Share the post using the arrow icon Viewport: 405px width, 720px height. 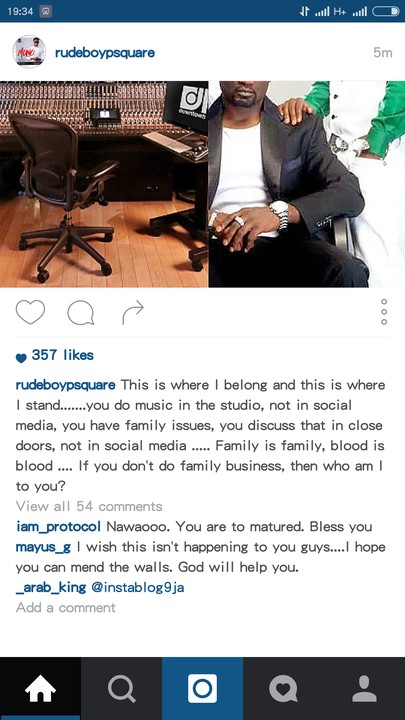(x=133, y=313)
